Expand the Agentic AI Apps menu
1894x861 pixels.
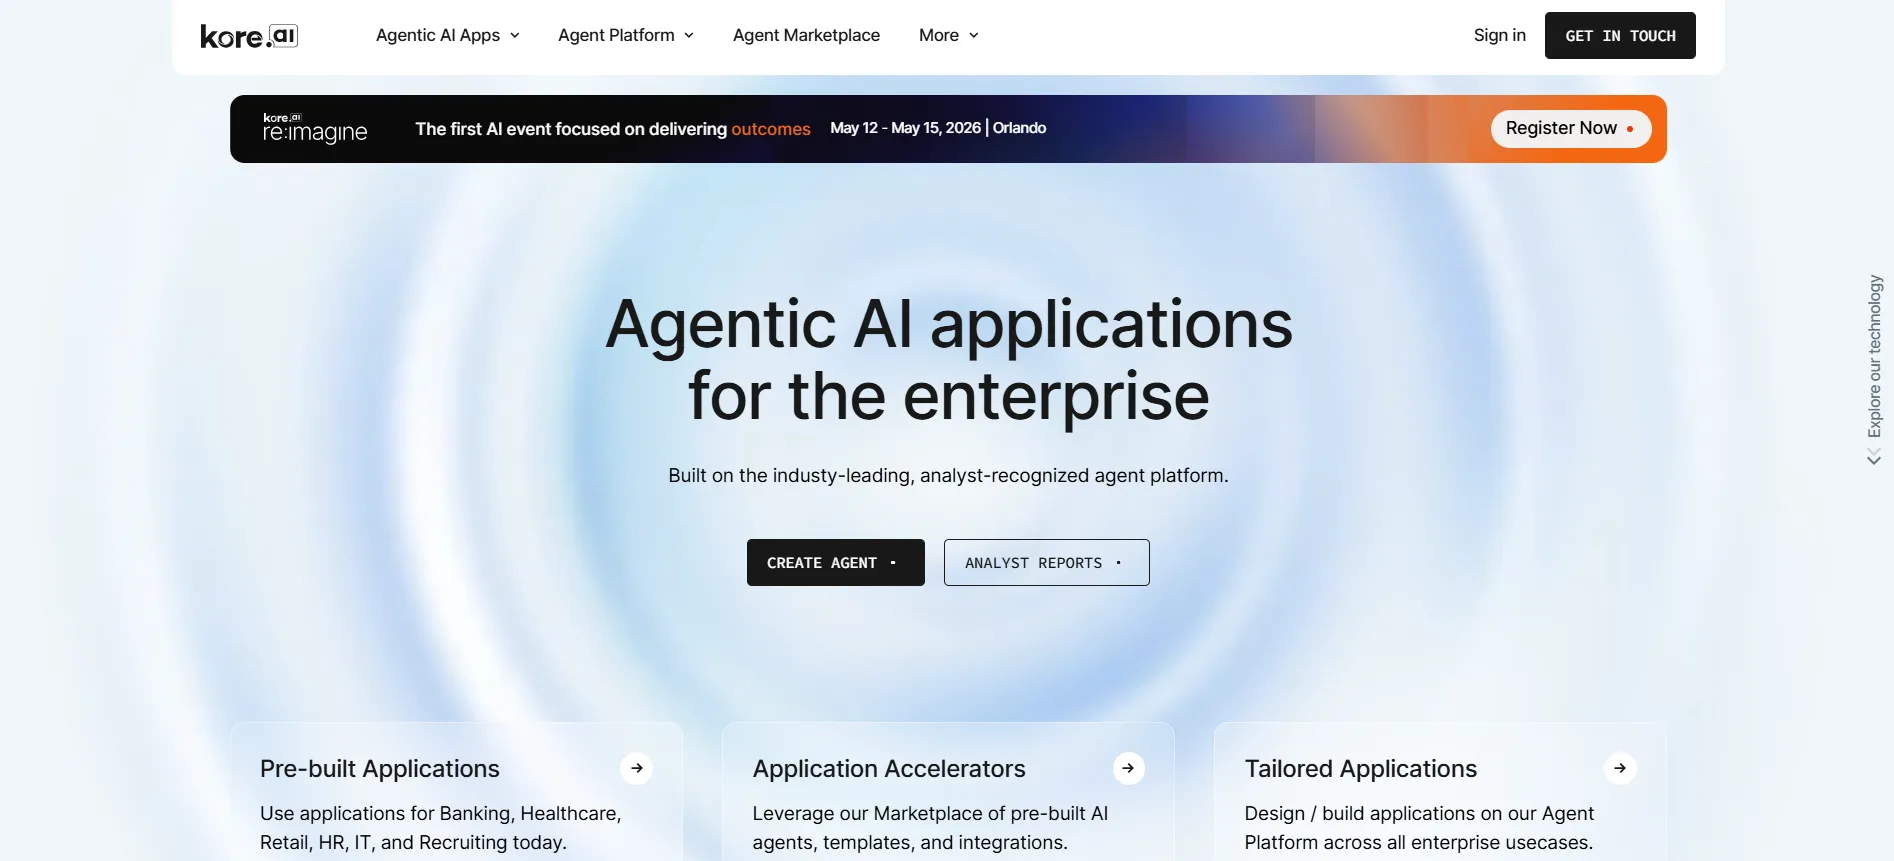(x=448, y=35)
